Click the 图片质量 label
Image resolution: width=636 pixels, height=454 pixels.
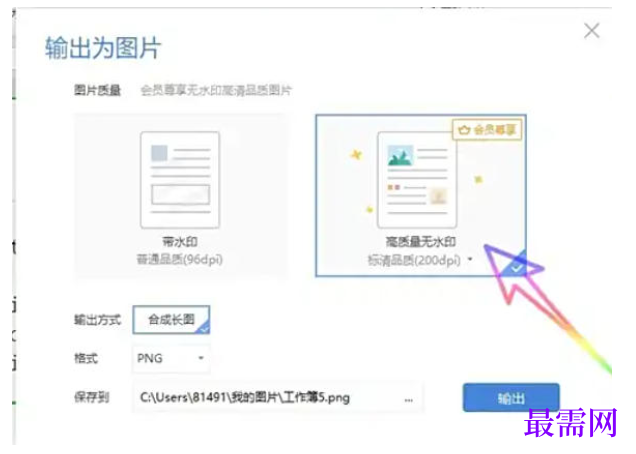tap(97, 90)
